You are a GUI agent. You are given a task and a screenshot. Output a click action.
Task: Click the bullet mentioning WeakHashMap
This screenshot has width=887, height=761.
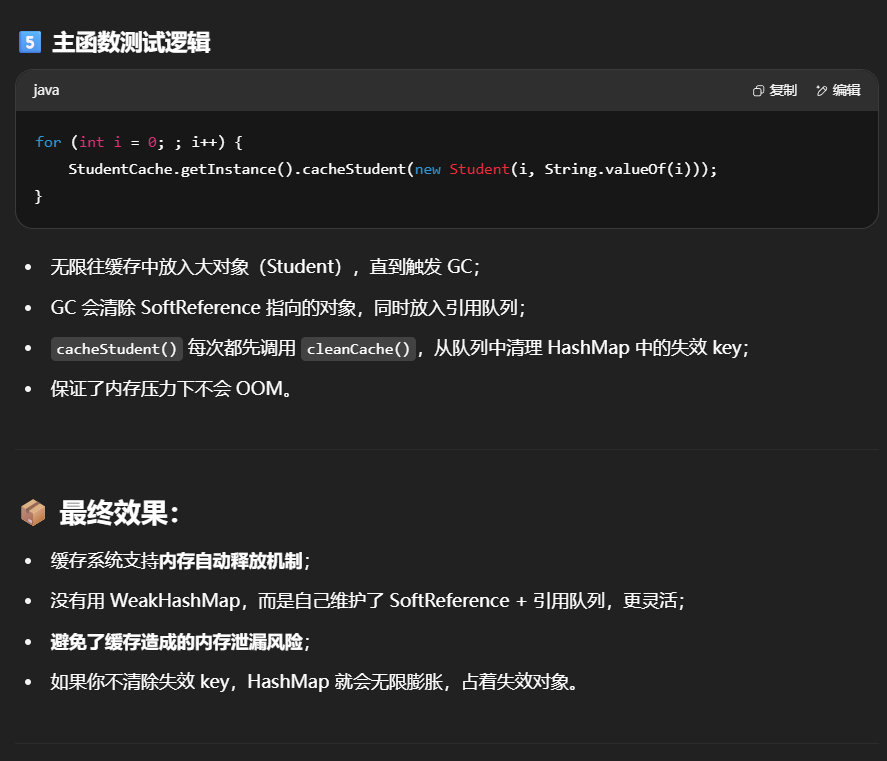pyautogui.click(x=367, y=601)
